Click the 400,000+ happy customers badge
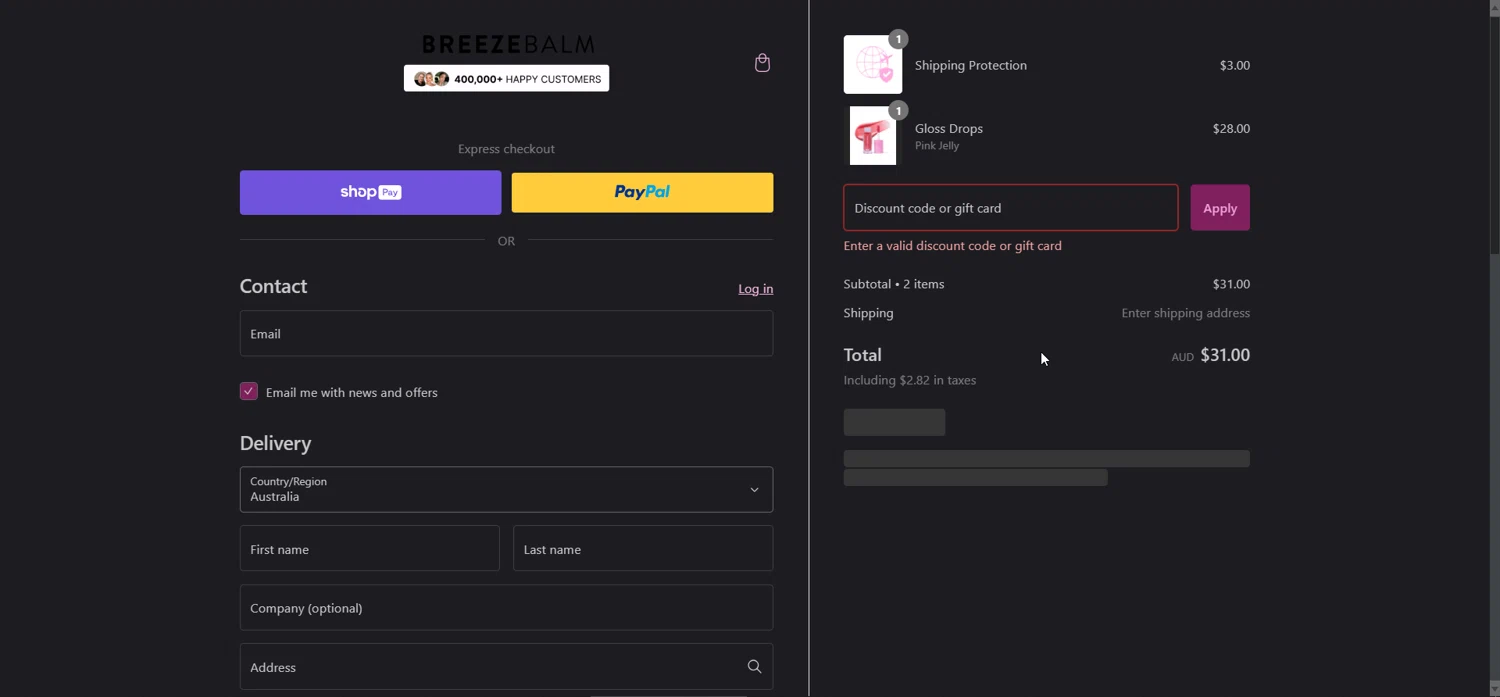 tap(506, 79)
